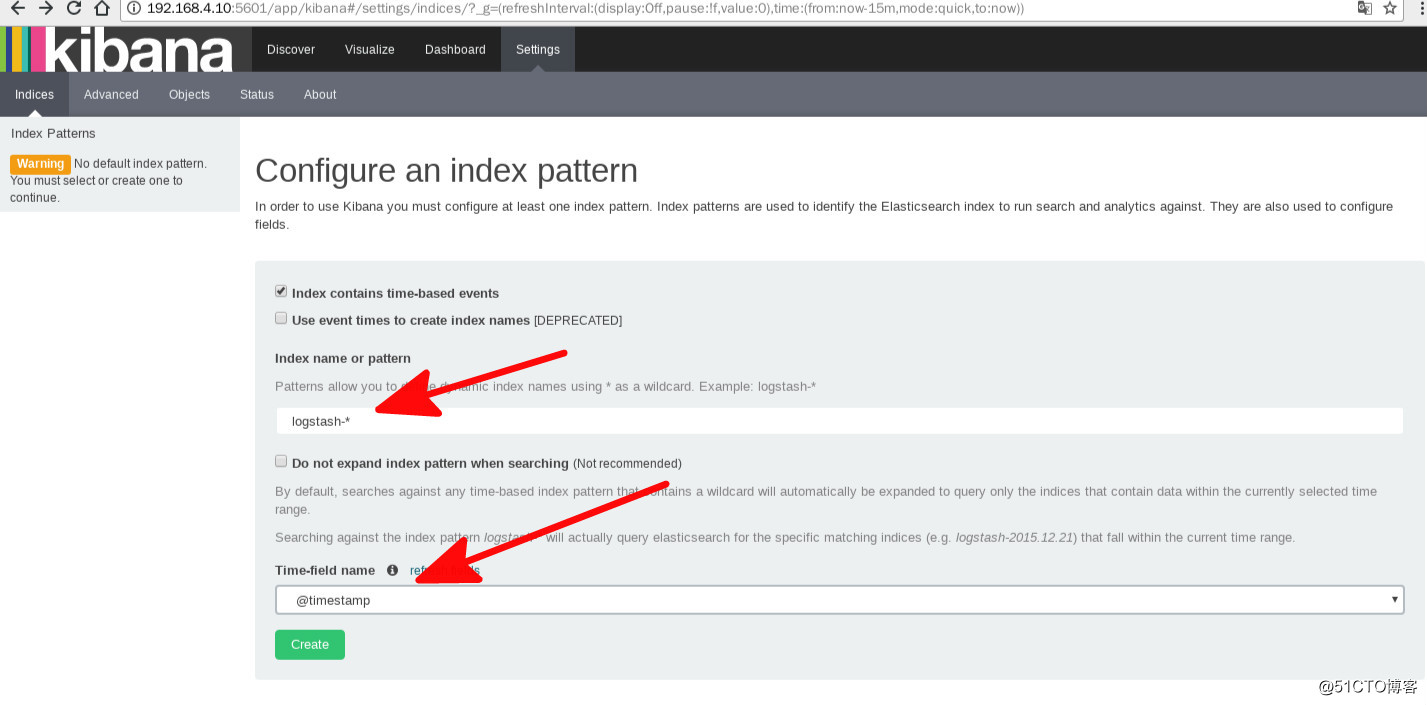This screenshot has height=705, width=1427.
Task: Reload the page with the refresh icon
Action: (74, 8)
